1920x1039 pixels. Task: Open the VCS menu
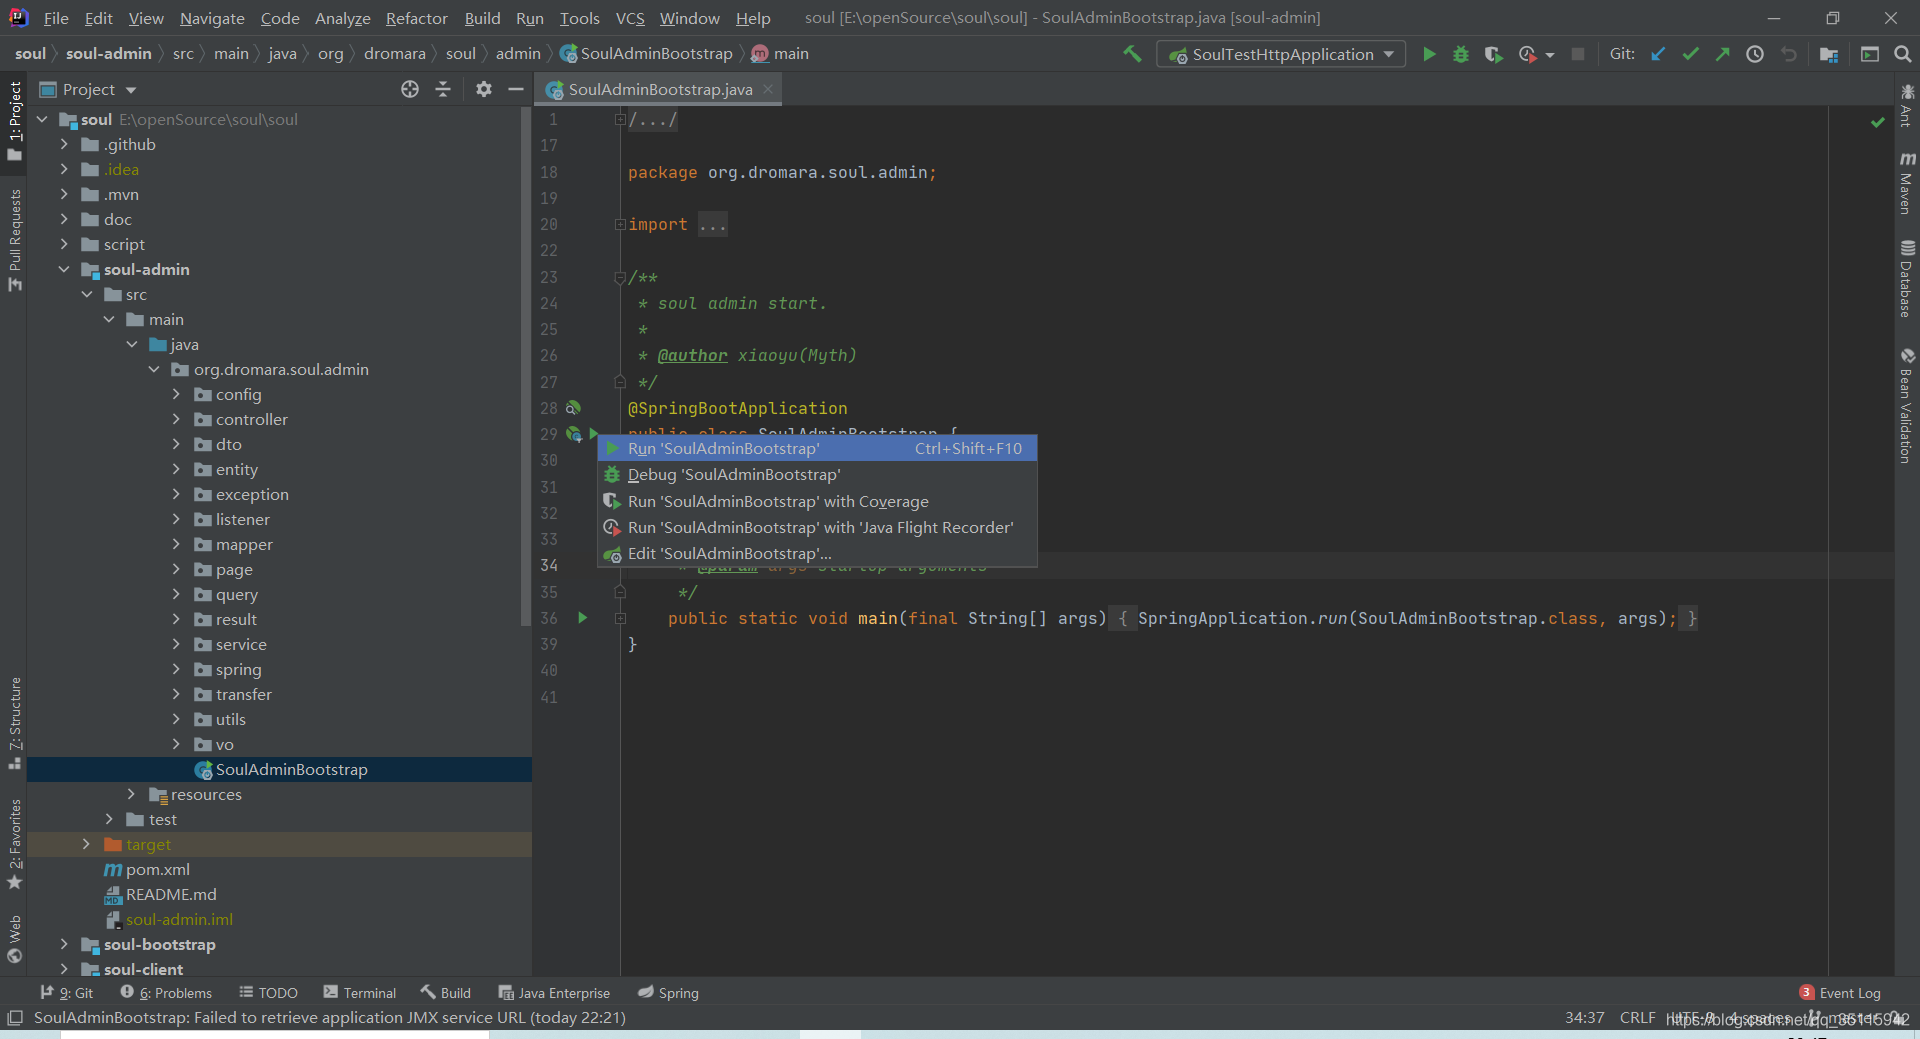[630, 18]
